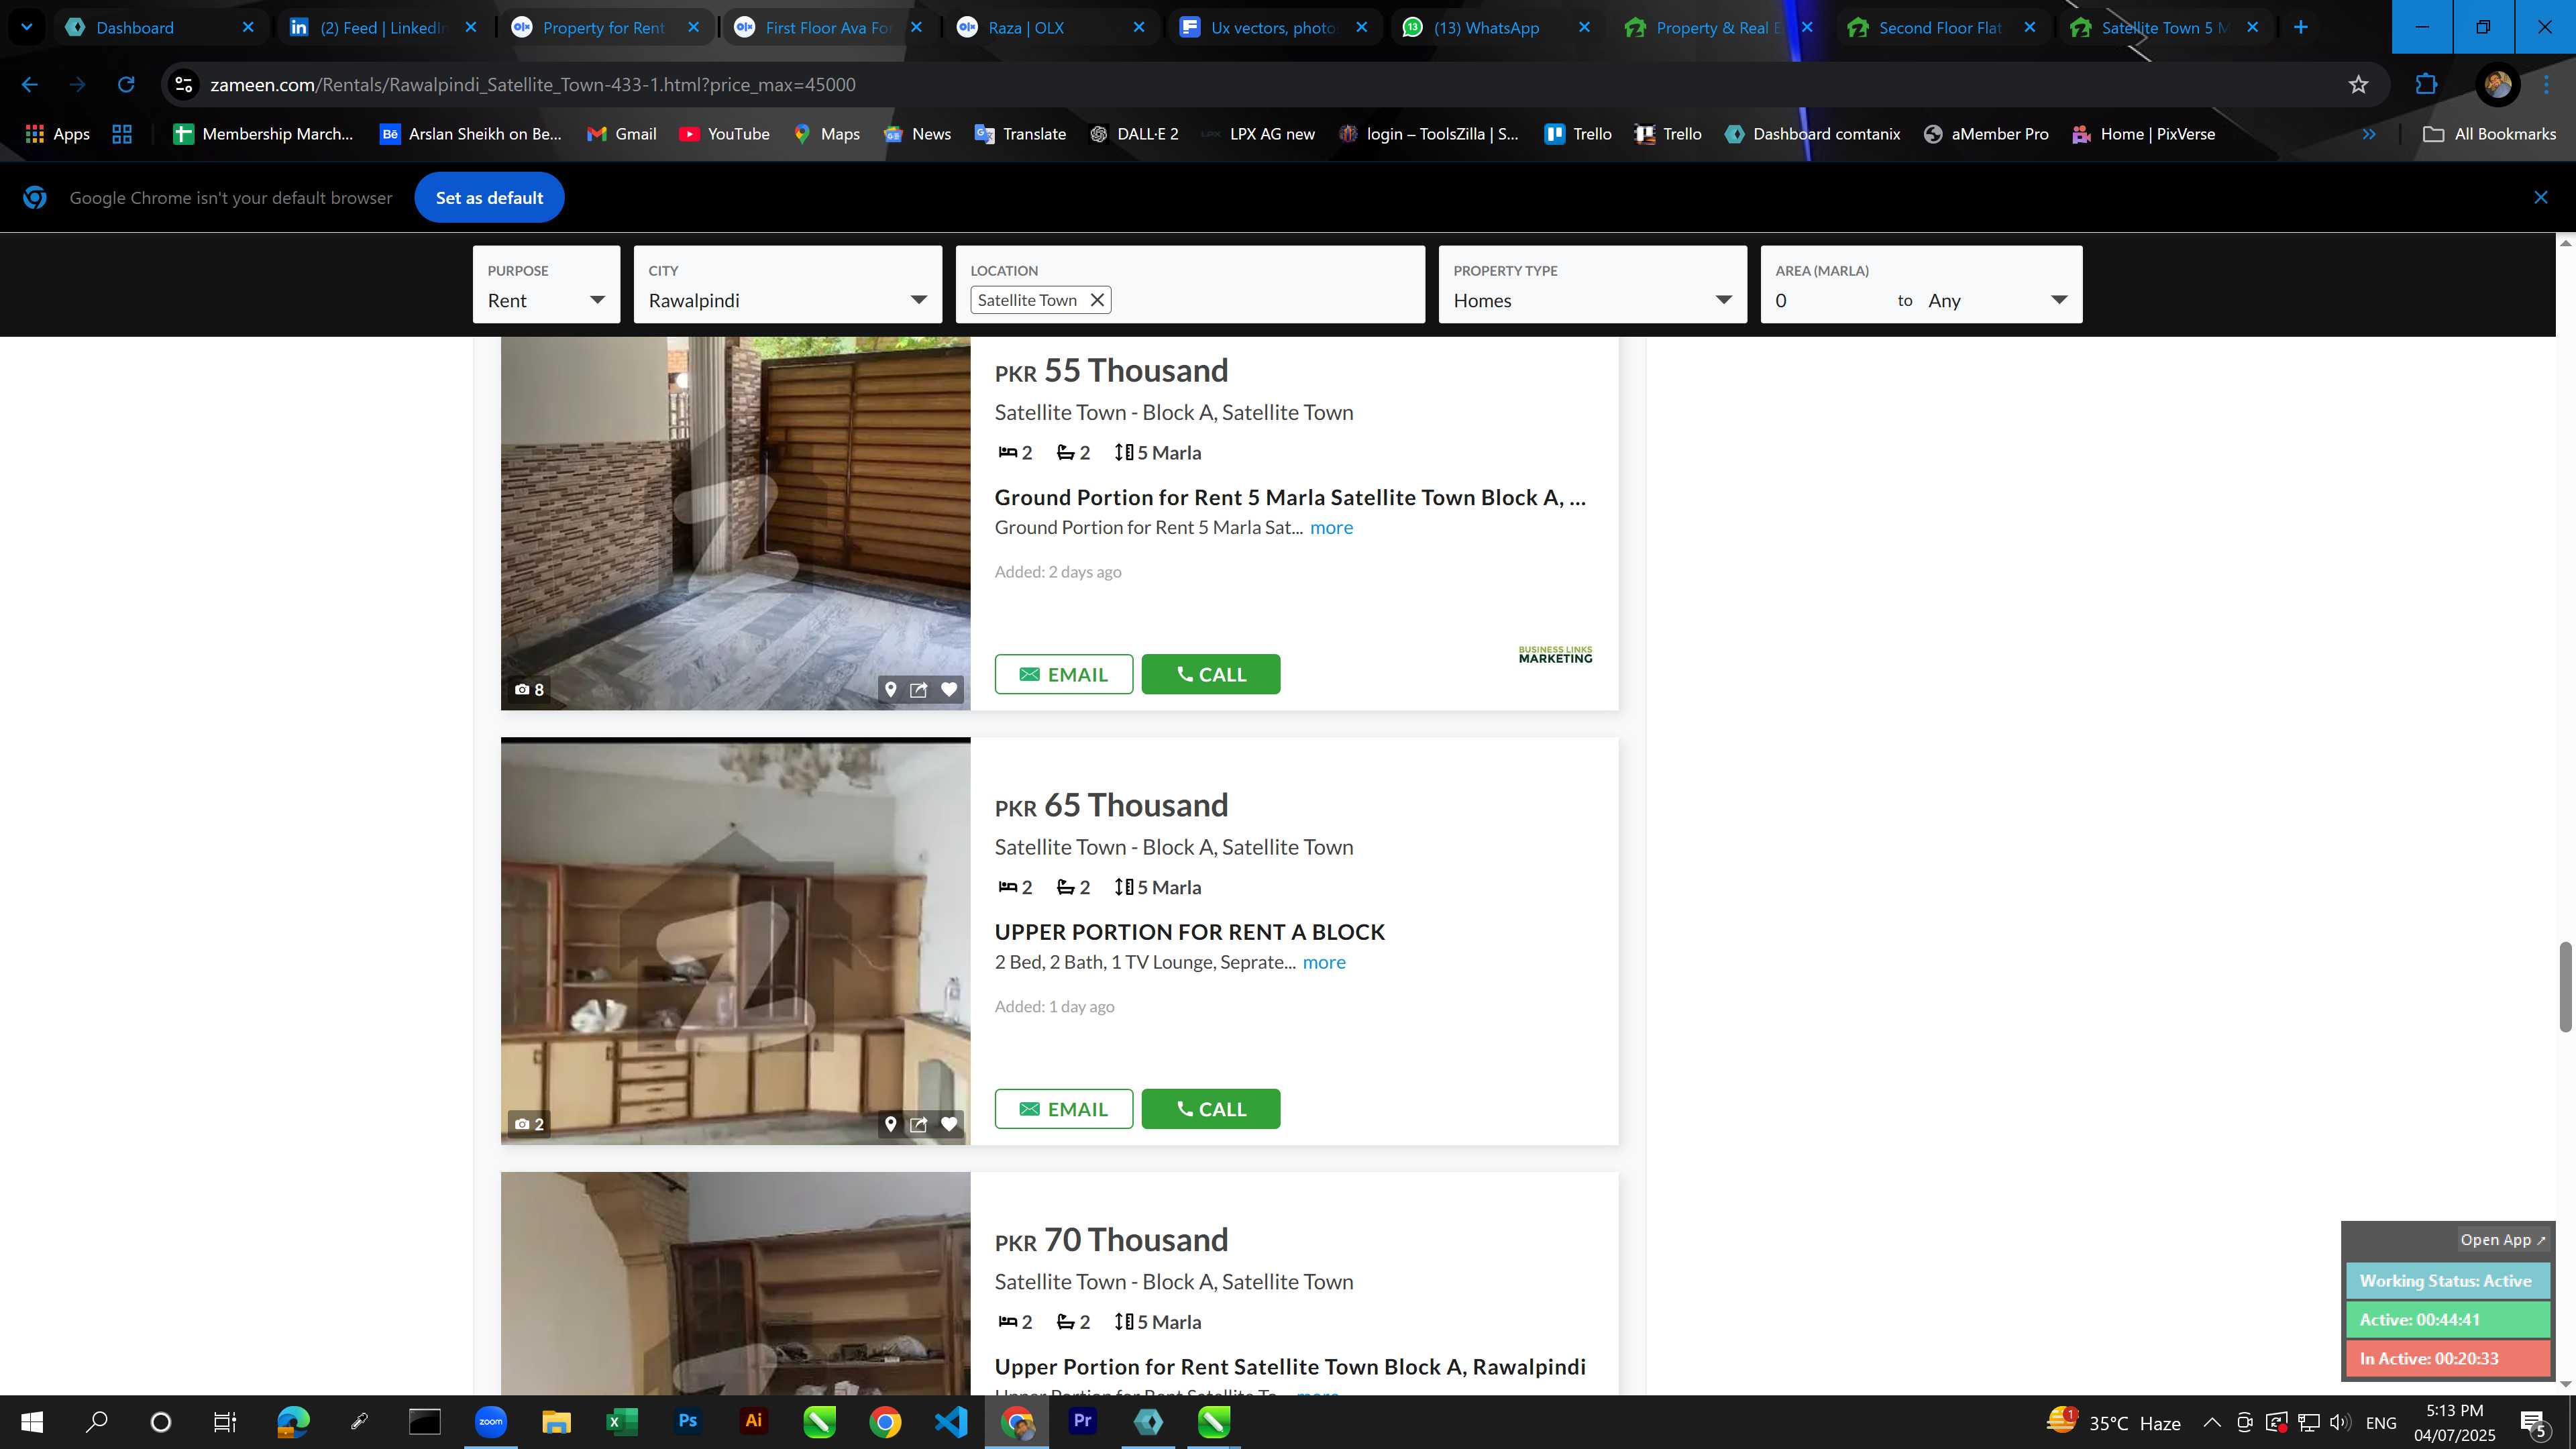Open the 55 Thousand listing photo thumbnail
This screenshot has height=1449, width=2576.
[735, 523]
